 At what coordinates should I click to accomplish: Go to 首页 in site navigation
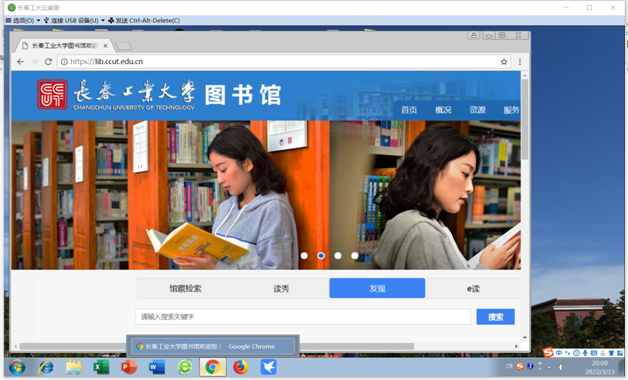pyautogui.click(x=409, y=110)
